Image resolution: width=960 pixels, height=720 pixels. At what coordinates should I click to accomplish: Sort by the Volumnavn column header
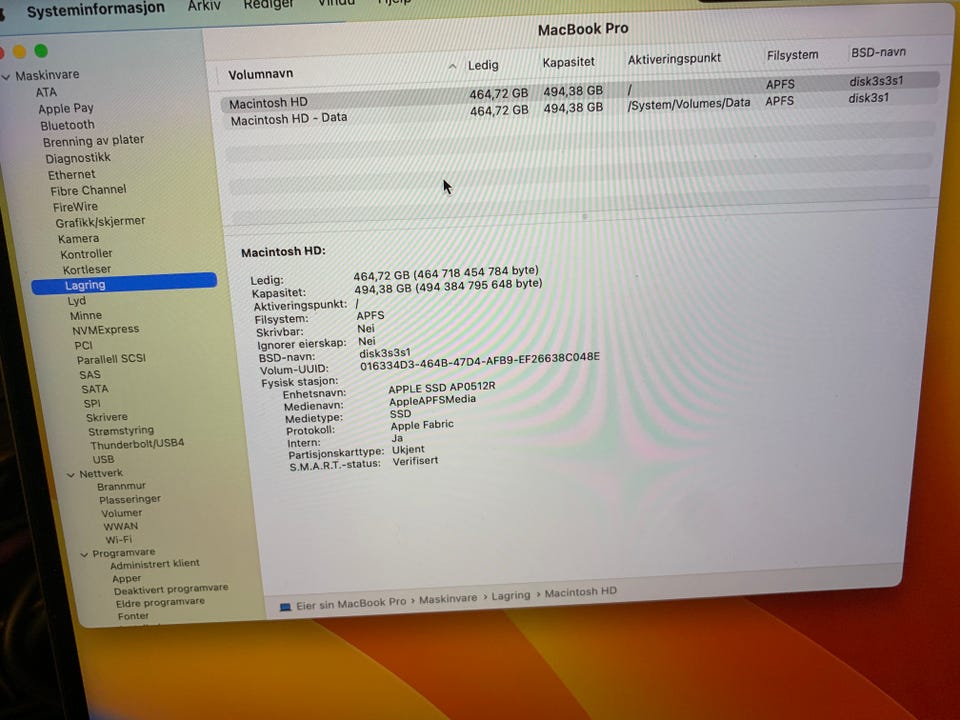(x=260, y=74)
